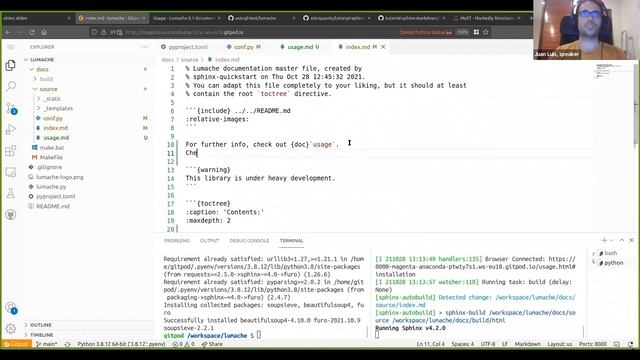Click the sync changes icon in status bar

[x=67, y=344]
